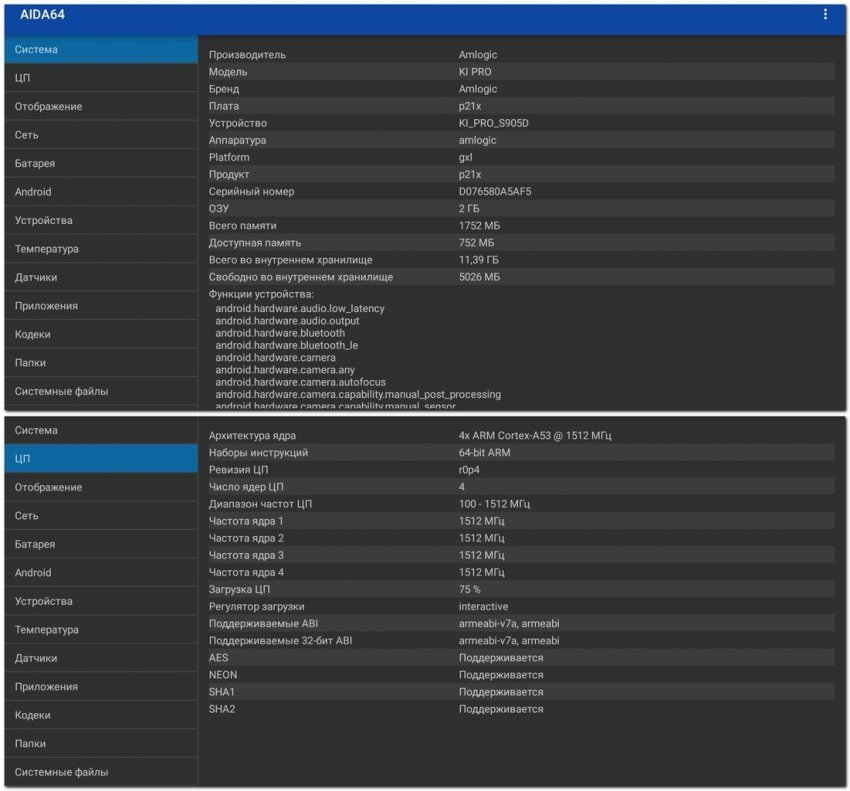Click the Модель KI PRO row
This screenshot has height=791, width=850.
tap(521, 72)
